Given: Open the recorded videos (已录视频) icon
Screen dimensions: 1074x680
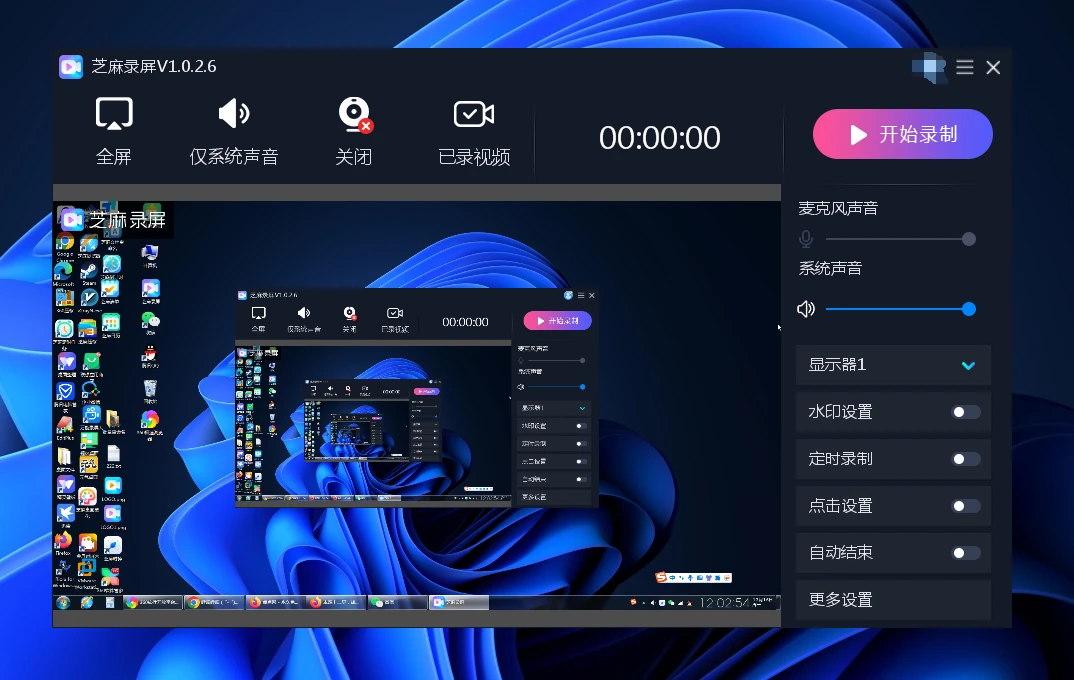Looking at the screenshot, I should point(473,114).
